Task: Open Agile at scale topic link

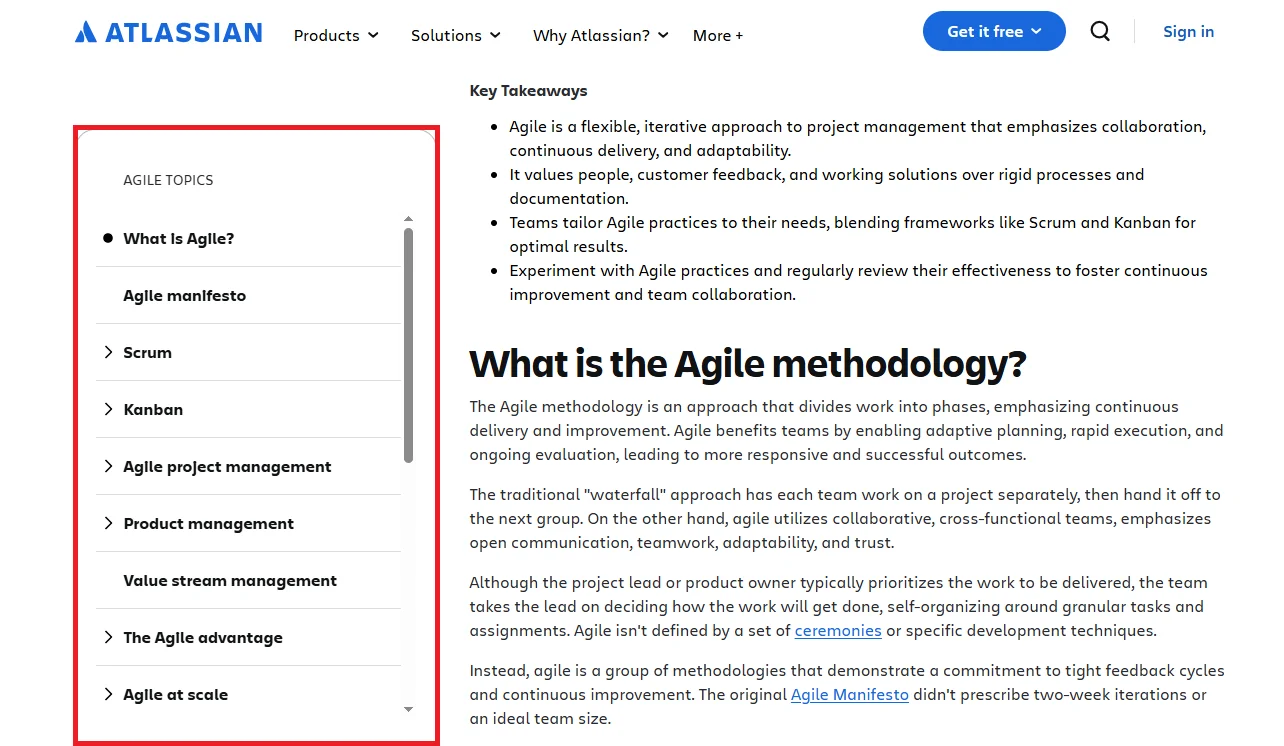Action: coord(176,694)
